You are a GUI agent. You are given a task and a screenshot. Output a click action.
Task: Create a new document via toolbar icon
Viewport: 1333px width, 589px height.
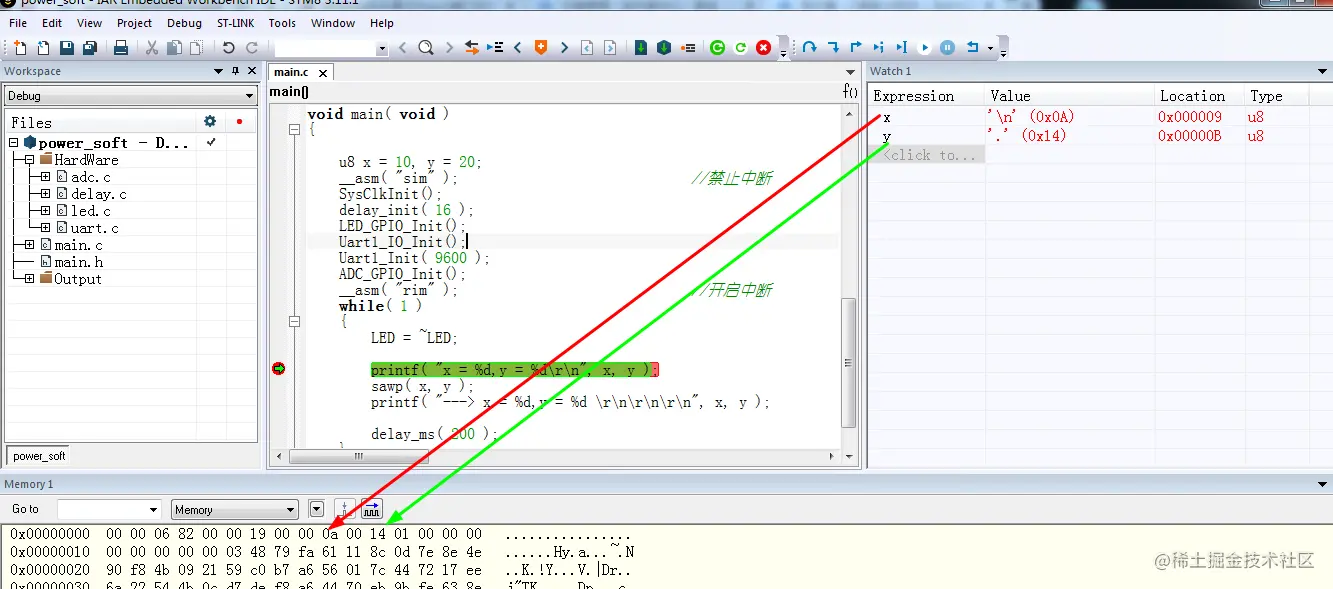[x=20, y=48]
